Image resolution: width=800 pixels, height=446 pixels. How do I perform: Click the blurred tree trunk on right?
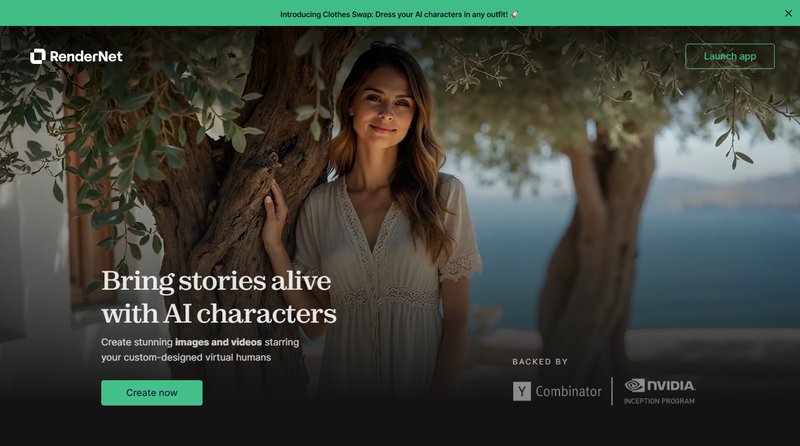597,245
